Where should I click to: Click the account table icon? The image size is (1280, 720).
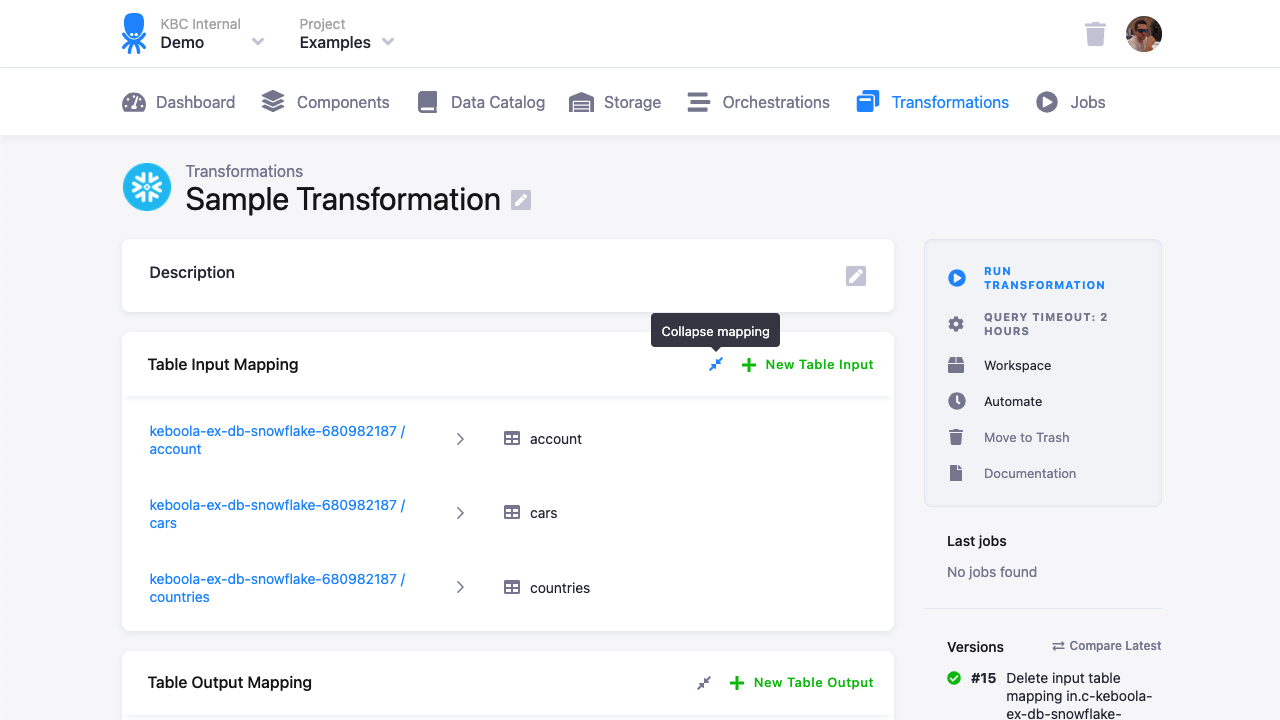pos(512,439)
